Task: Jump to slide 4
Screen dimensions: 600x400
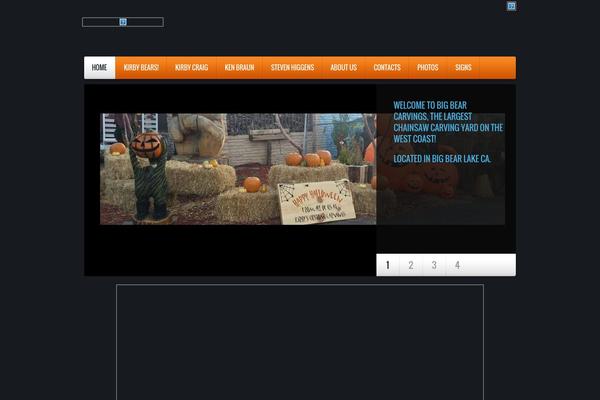Action: [x=457, y=265]
